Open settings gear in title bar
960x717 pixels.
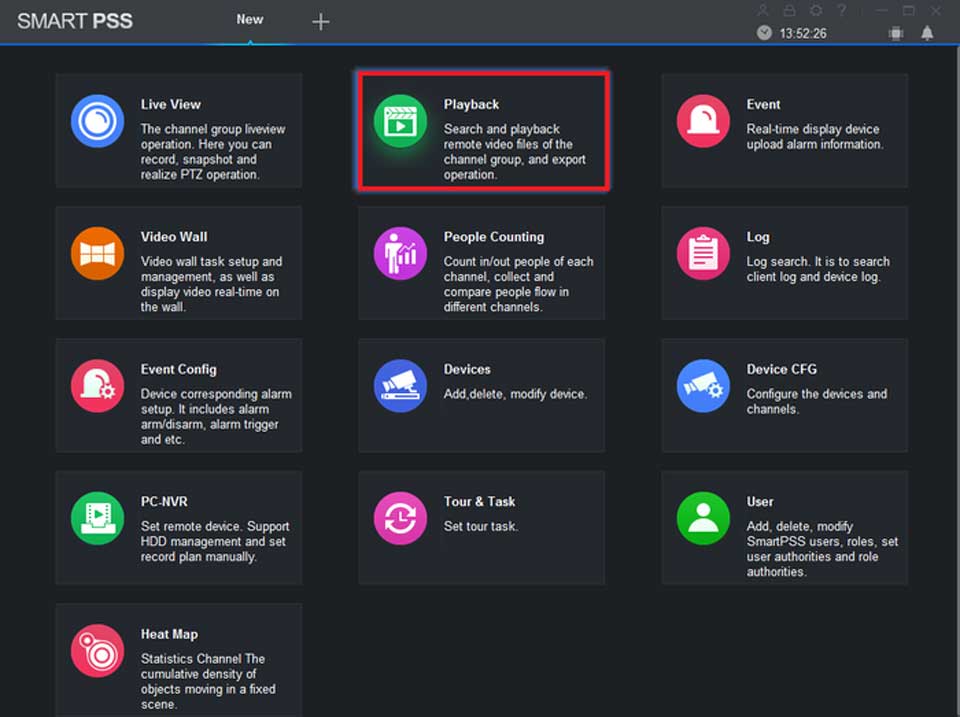[x=816, y=10]
